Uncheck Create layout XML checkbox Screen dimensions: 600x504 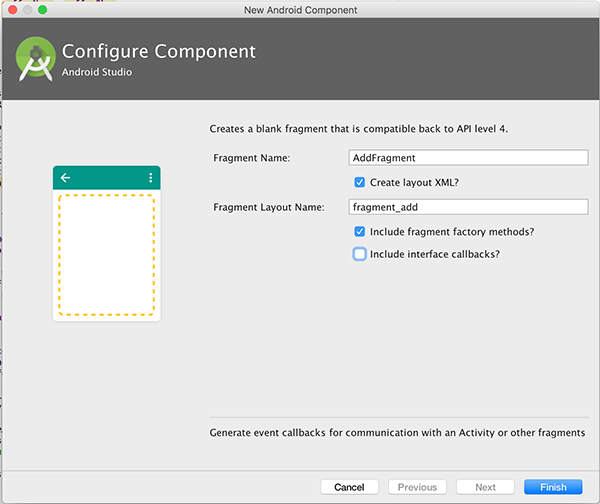tap(360, 182)
